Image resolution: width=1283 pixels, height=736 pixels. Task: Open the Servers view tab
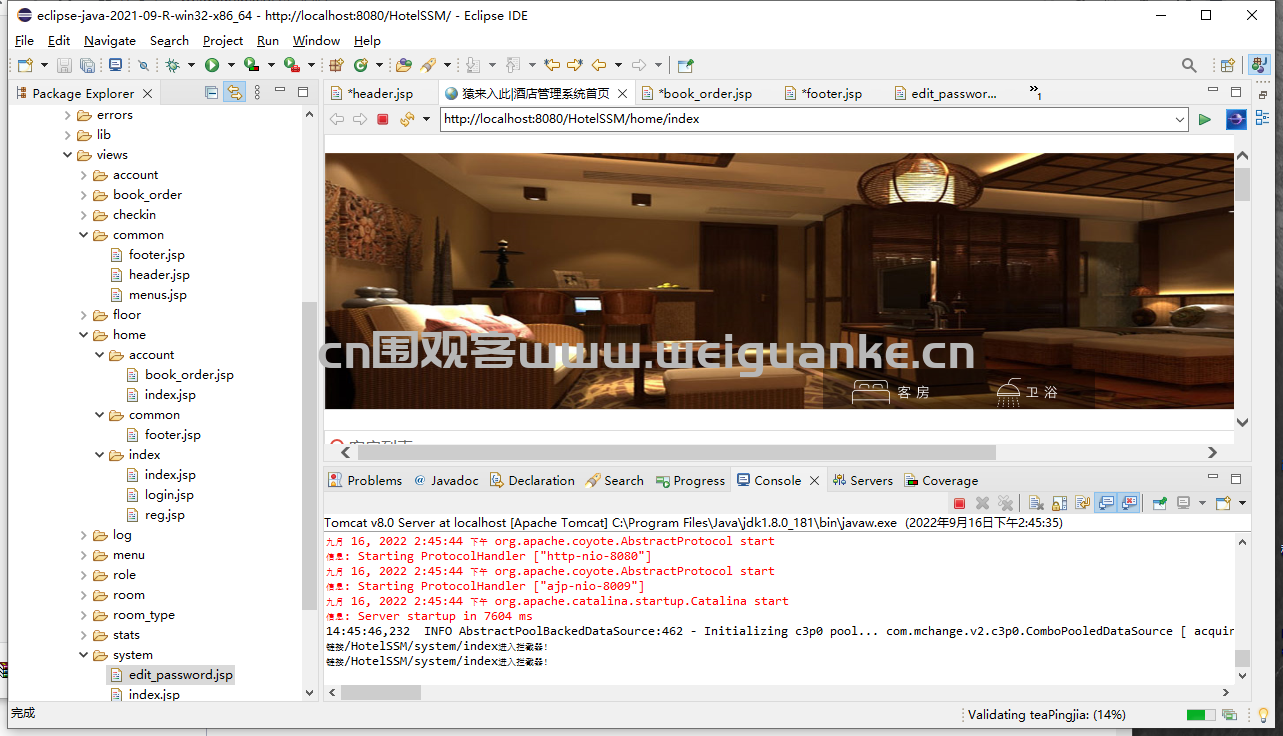pyautogui.click(x=862, y=480)
